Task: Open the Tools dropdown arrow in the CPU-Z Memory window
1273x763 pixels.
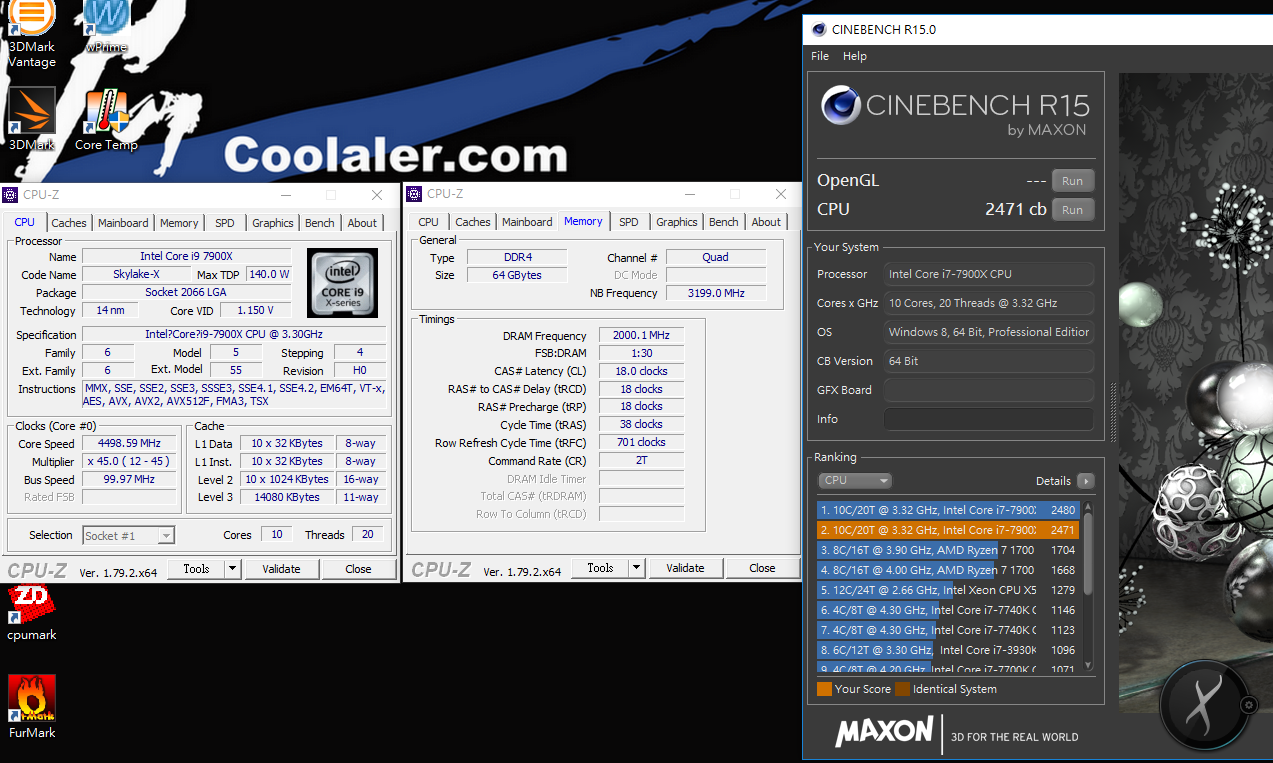Action: (x=637, y=568)
